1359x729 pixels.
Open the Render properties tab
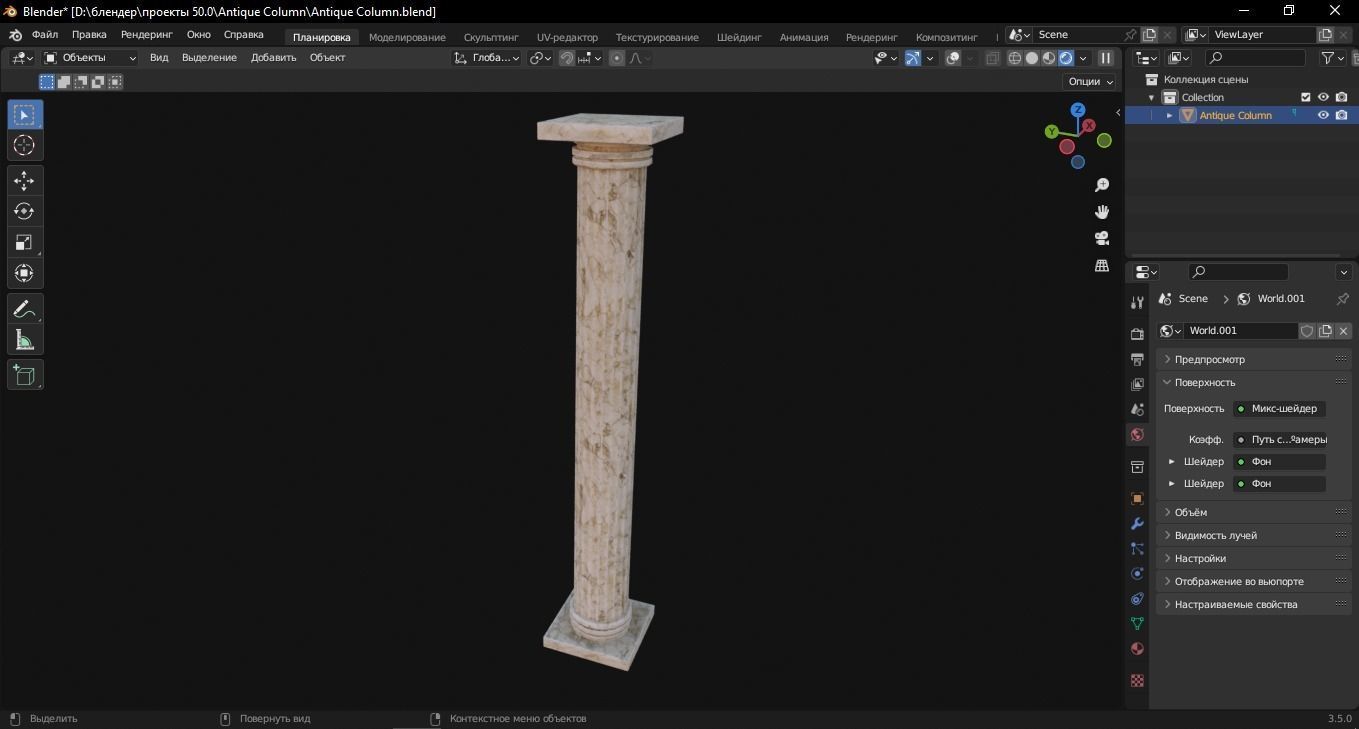[x=1137, y=334]
